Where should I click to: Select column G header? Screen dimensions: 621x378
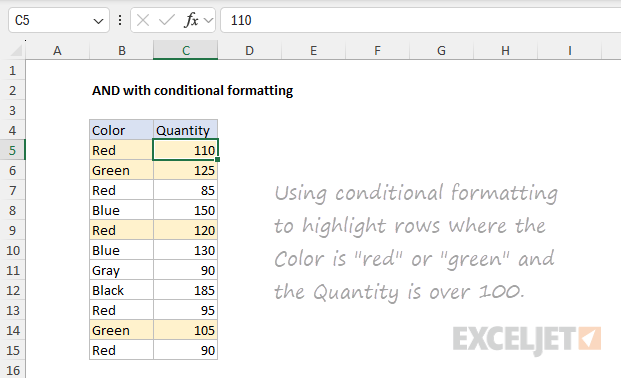tap(441, 51)
